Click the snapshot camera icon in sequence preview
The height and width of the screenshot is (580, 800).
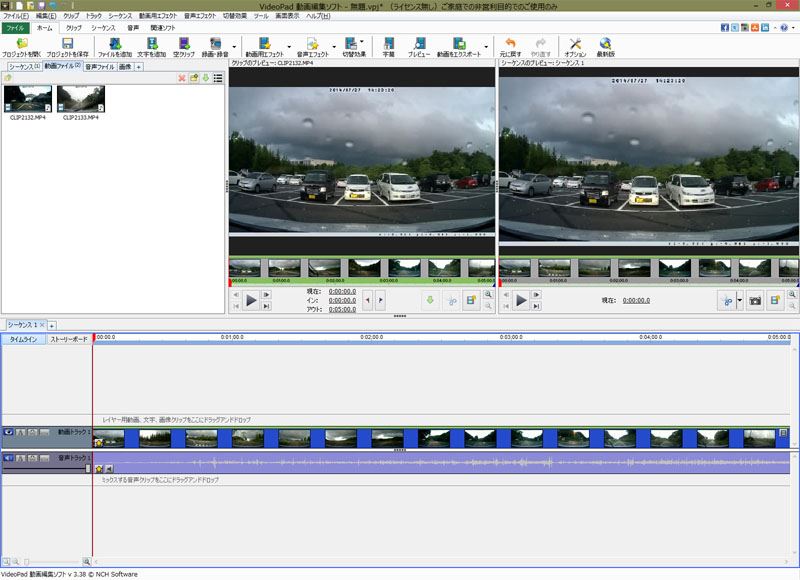pyautogui.click(x=755, y=300)
